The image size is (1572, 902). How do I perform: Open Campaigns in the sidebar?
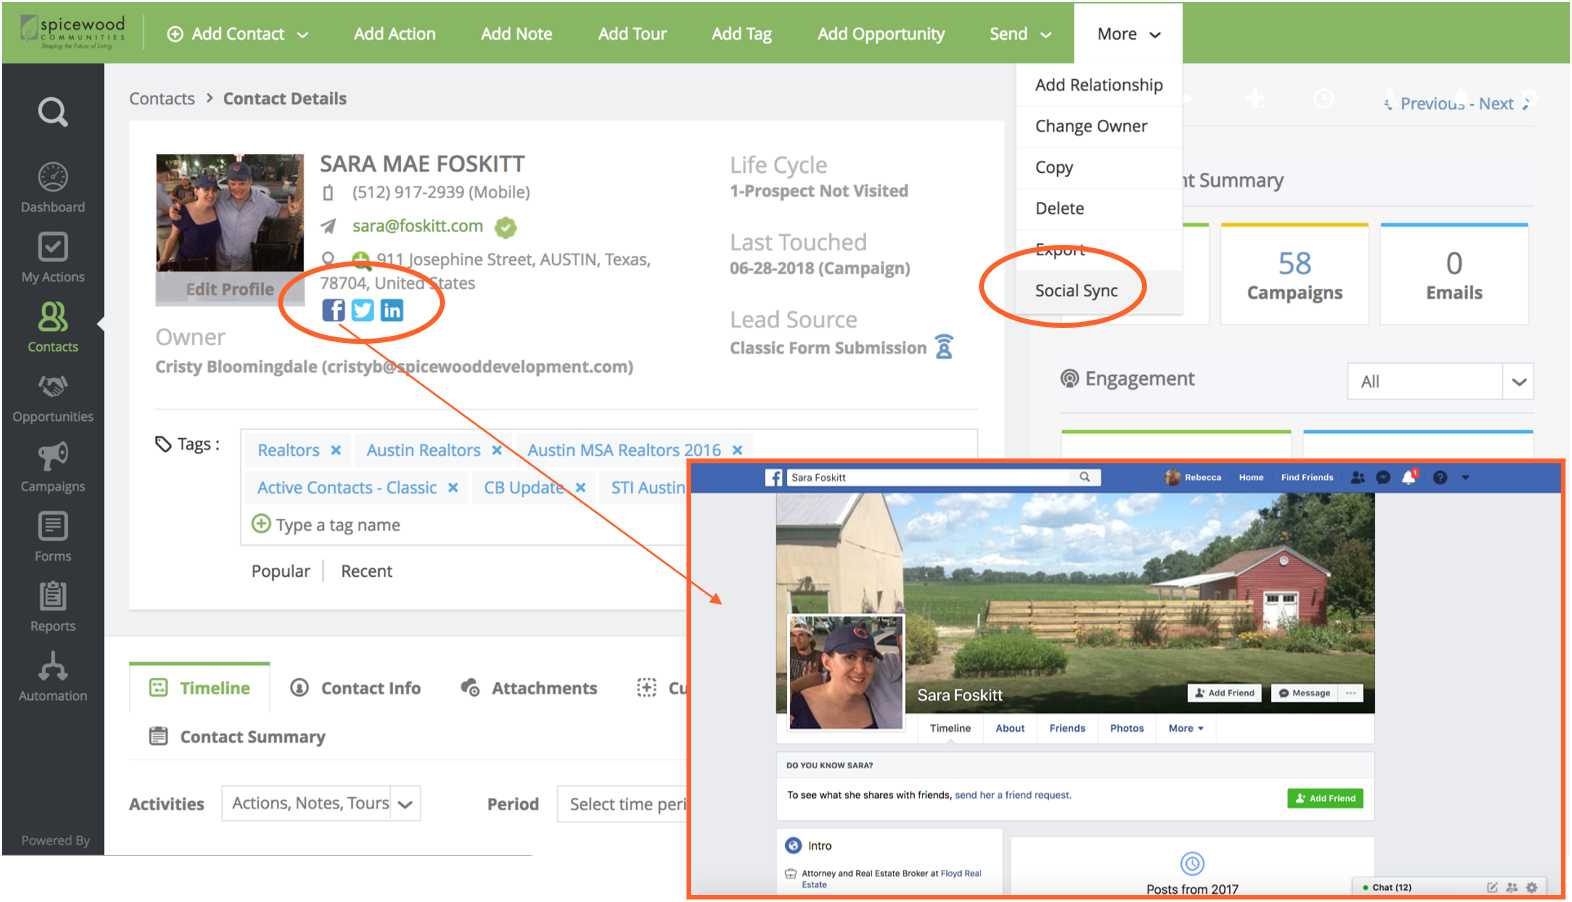[x=53, y=468]
